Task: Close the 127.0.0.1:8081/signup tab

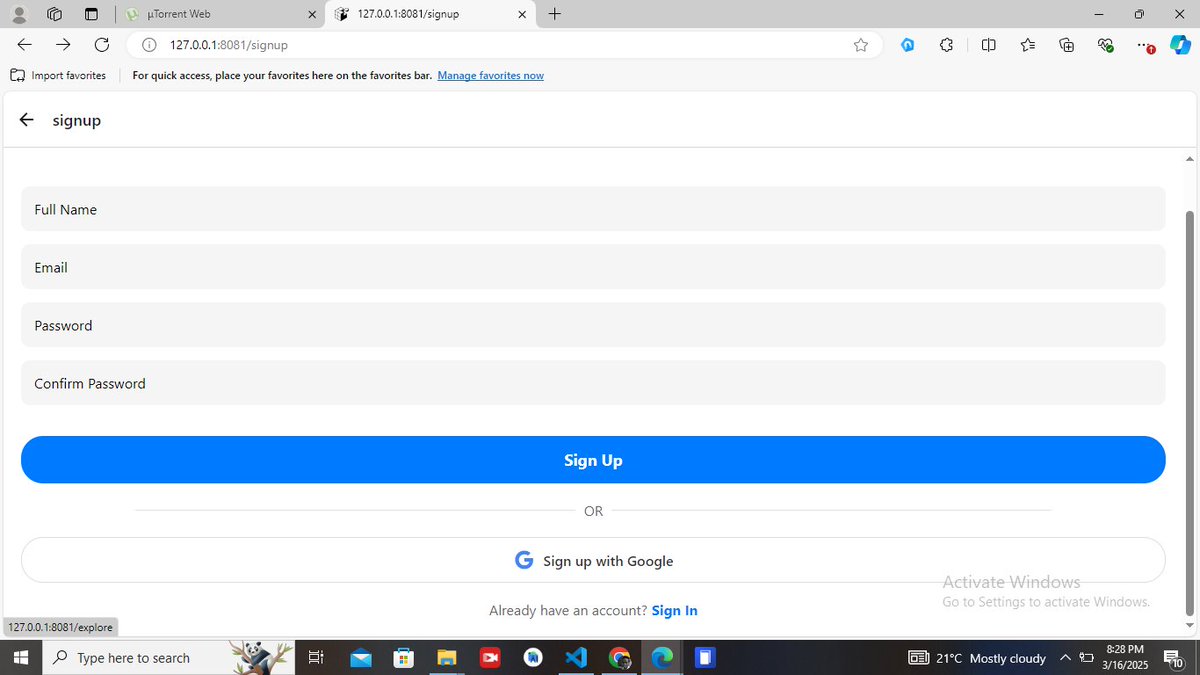Action: pyautogui.click(x=521, y=14)
